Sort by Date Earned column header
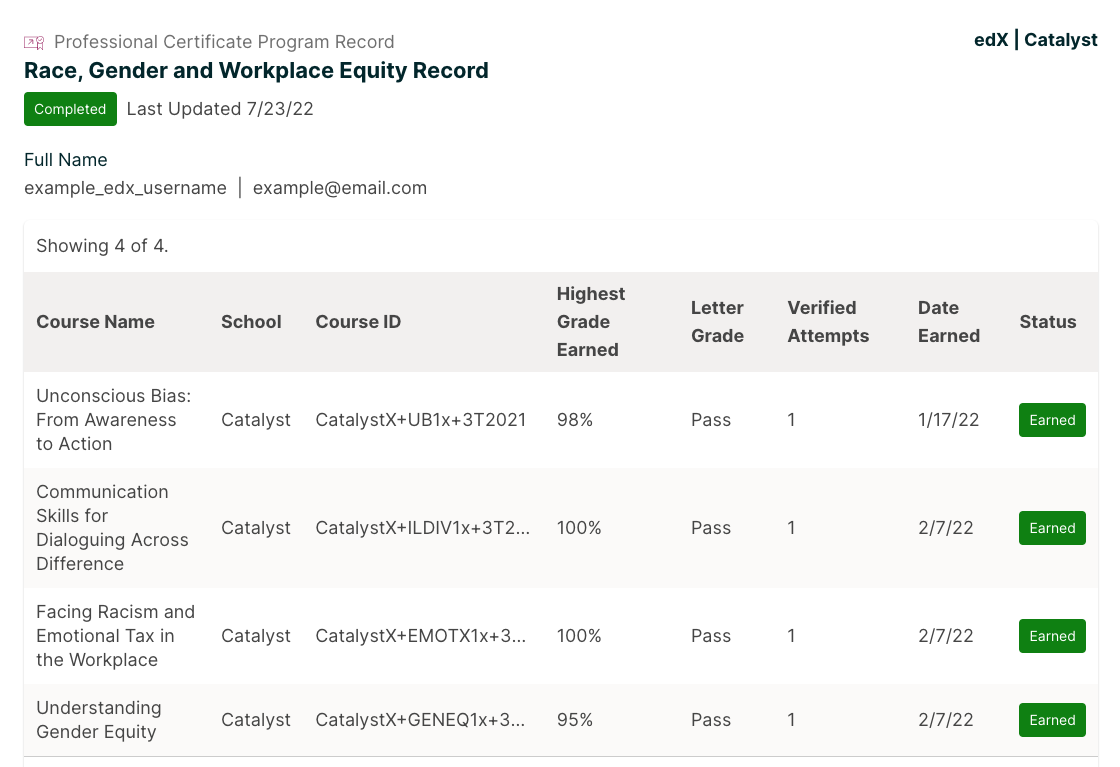 (x=948, y=322)
